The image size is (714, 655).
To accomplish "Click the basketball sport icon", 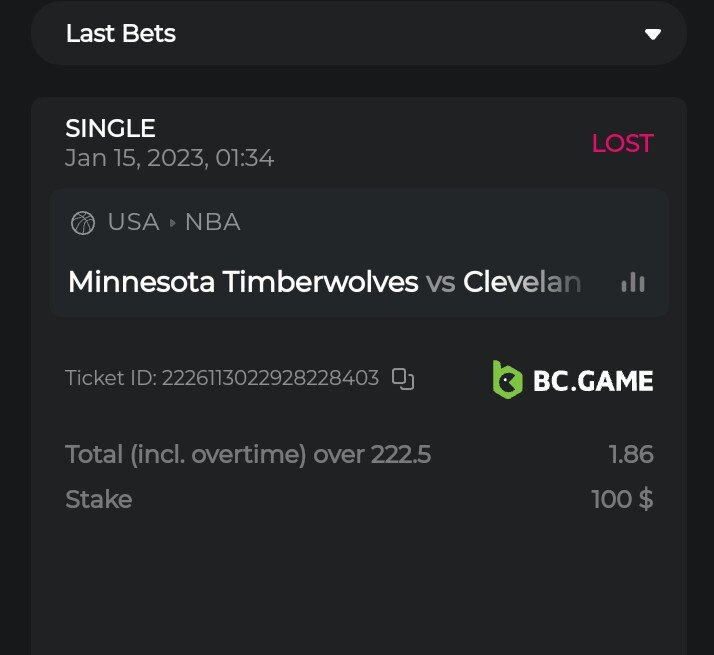I will [83, 222].
